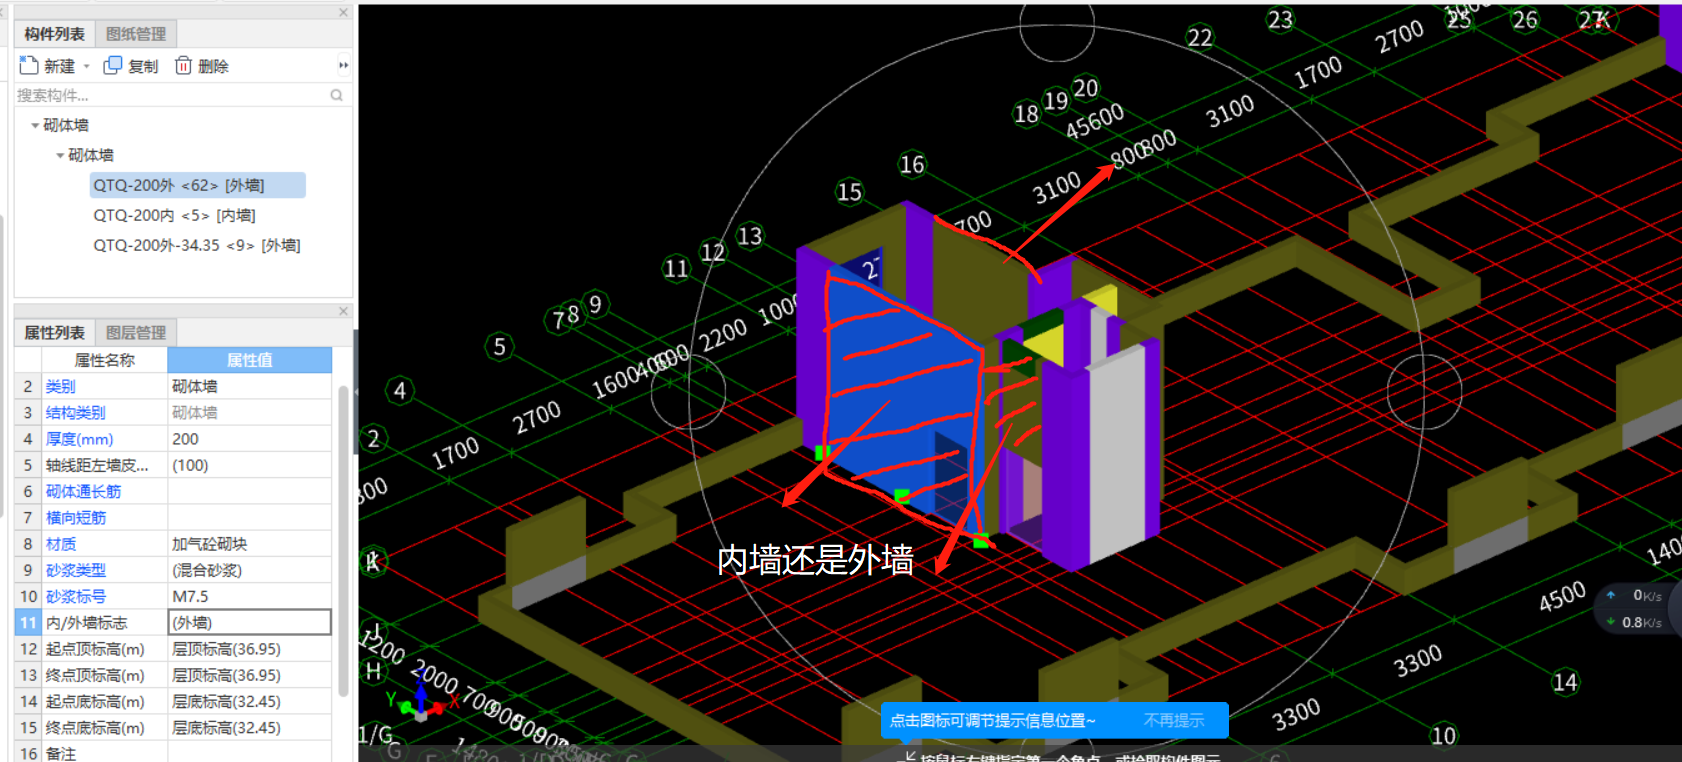Expand the toolbar overflow arrows

tap(343, 66)
